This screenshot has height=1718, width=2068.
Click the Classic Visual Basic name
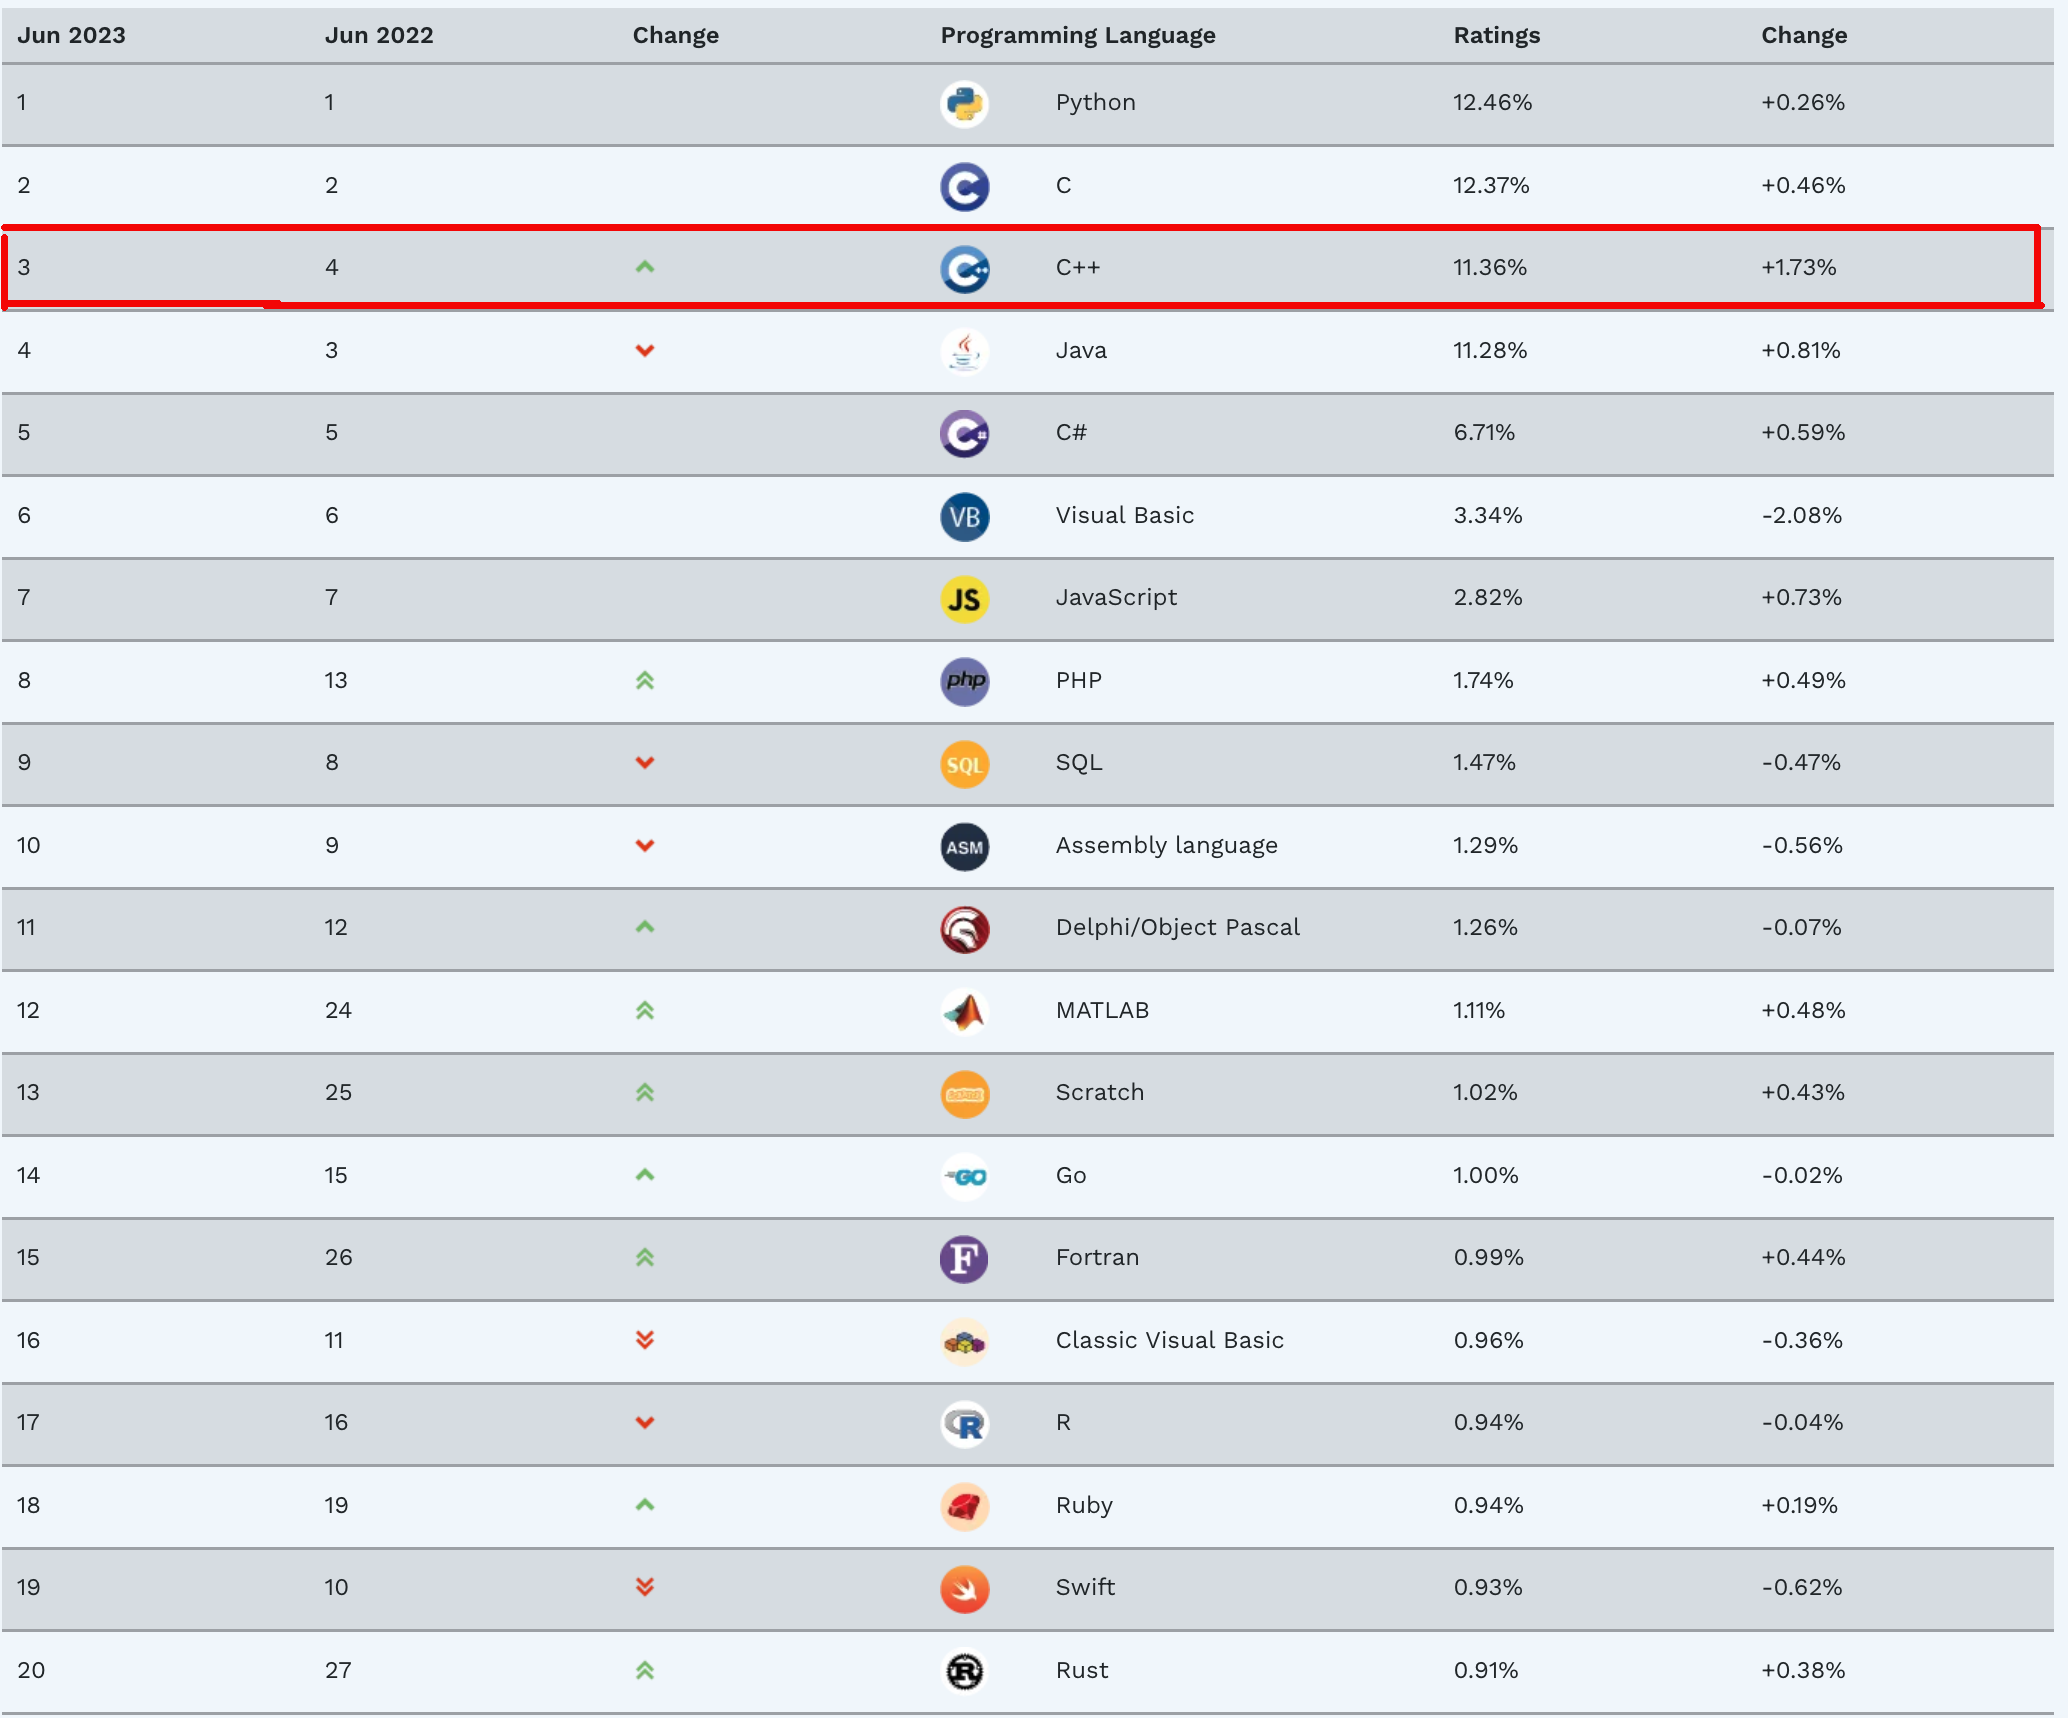[x=1169, y=1340]
